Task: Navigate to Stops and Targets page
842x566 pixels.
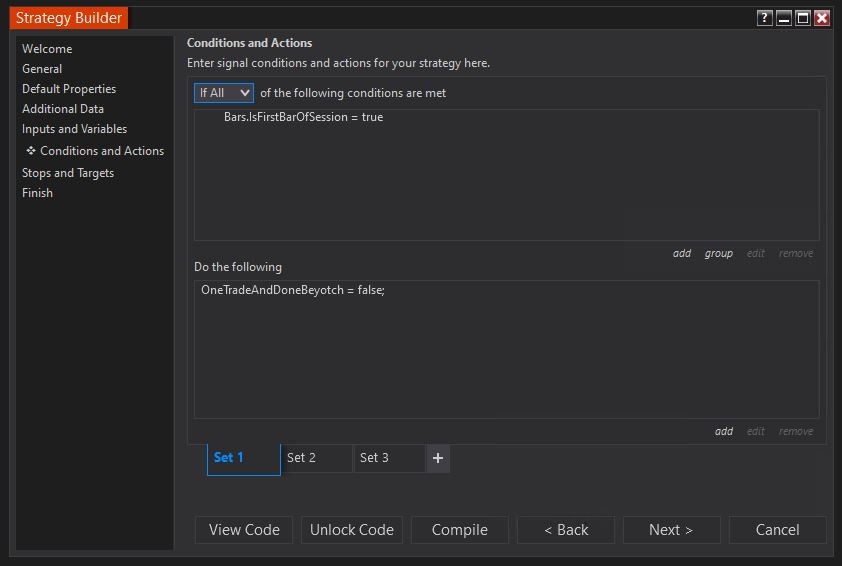Action: (x=68, y=173)
